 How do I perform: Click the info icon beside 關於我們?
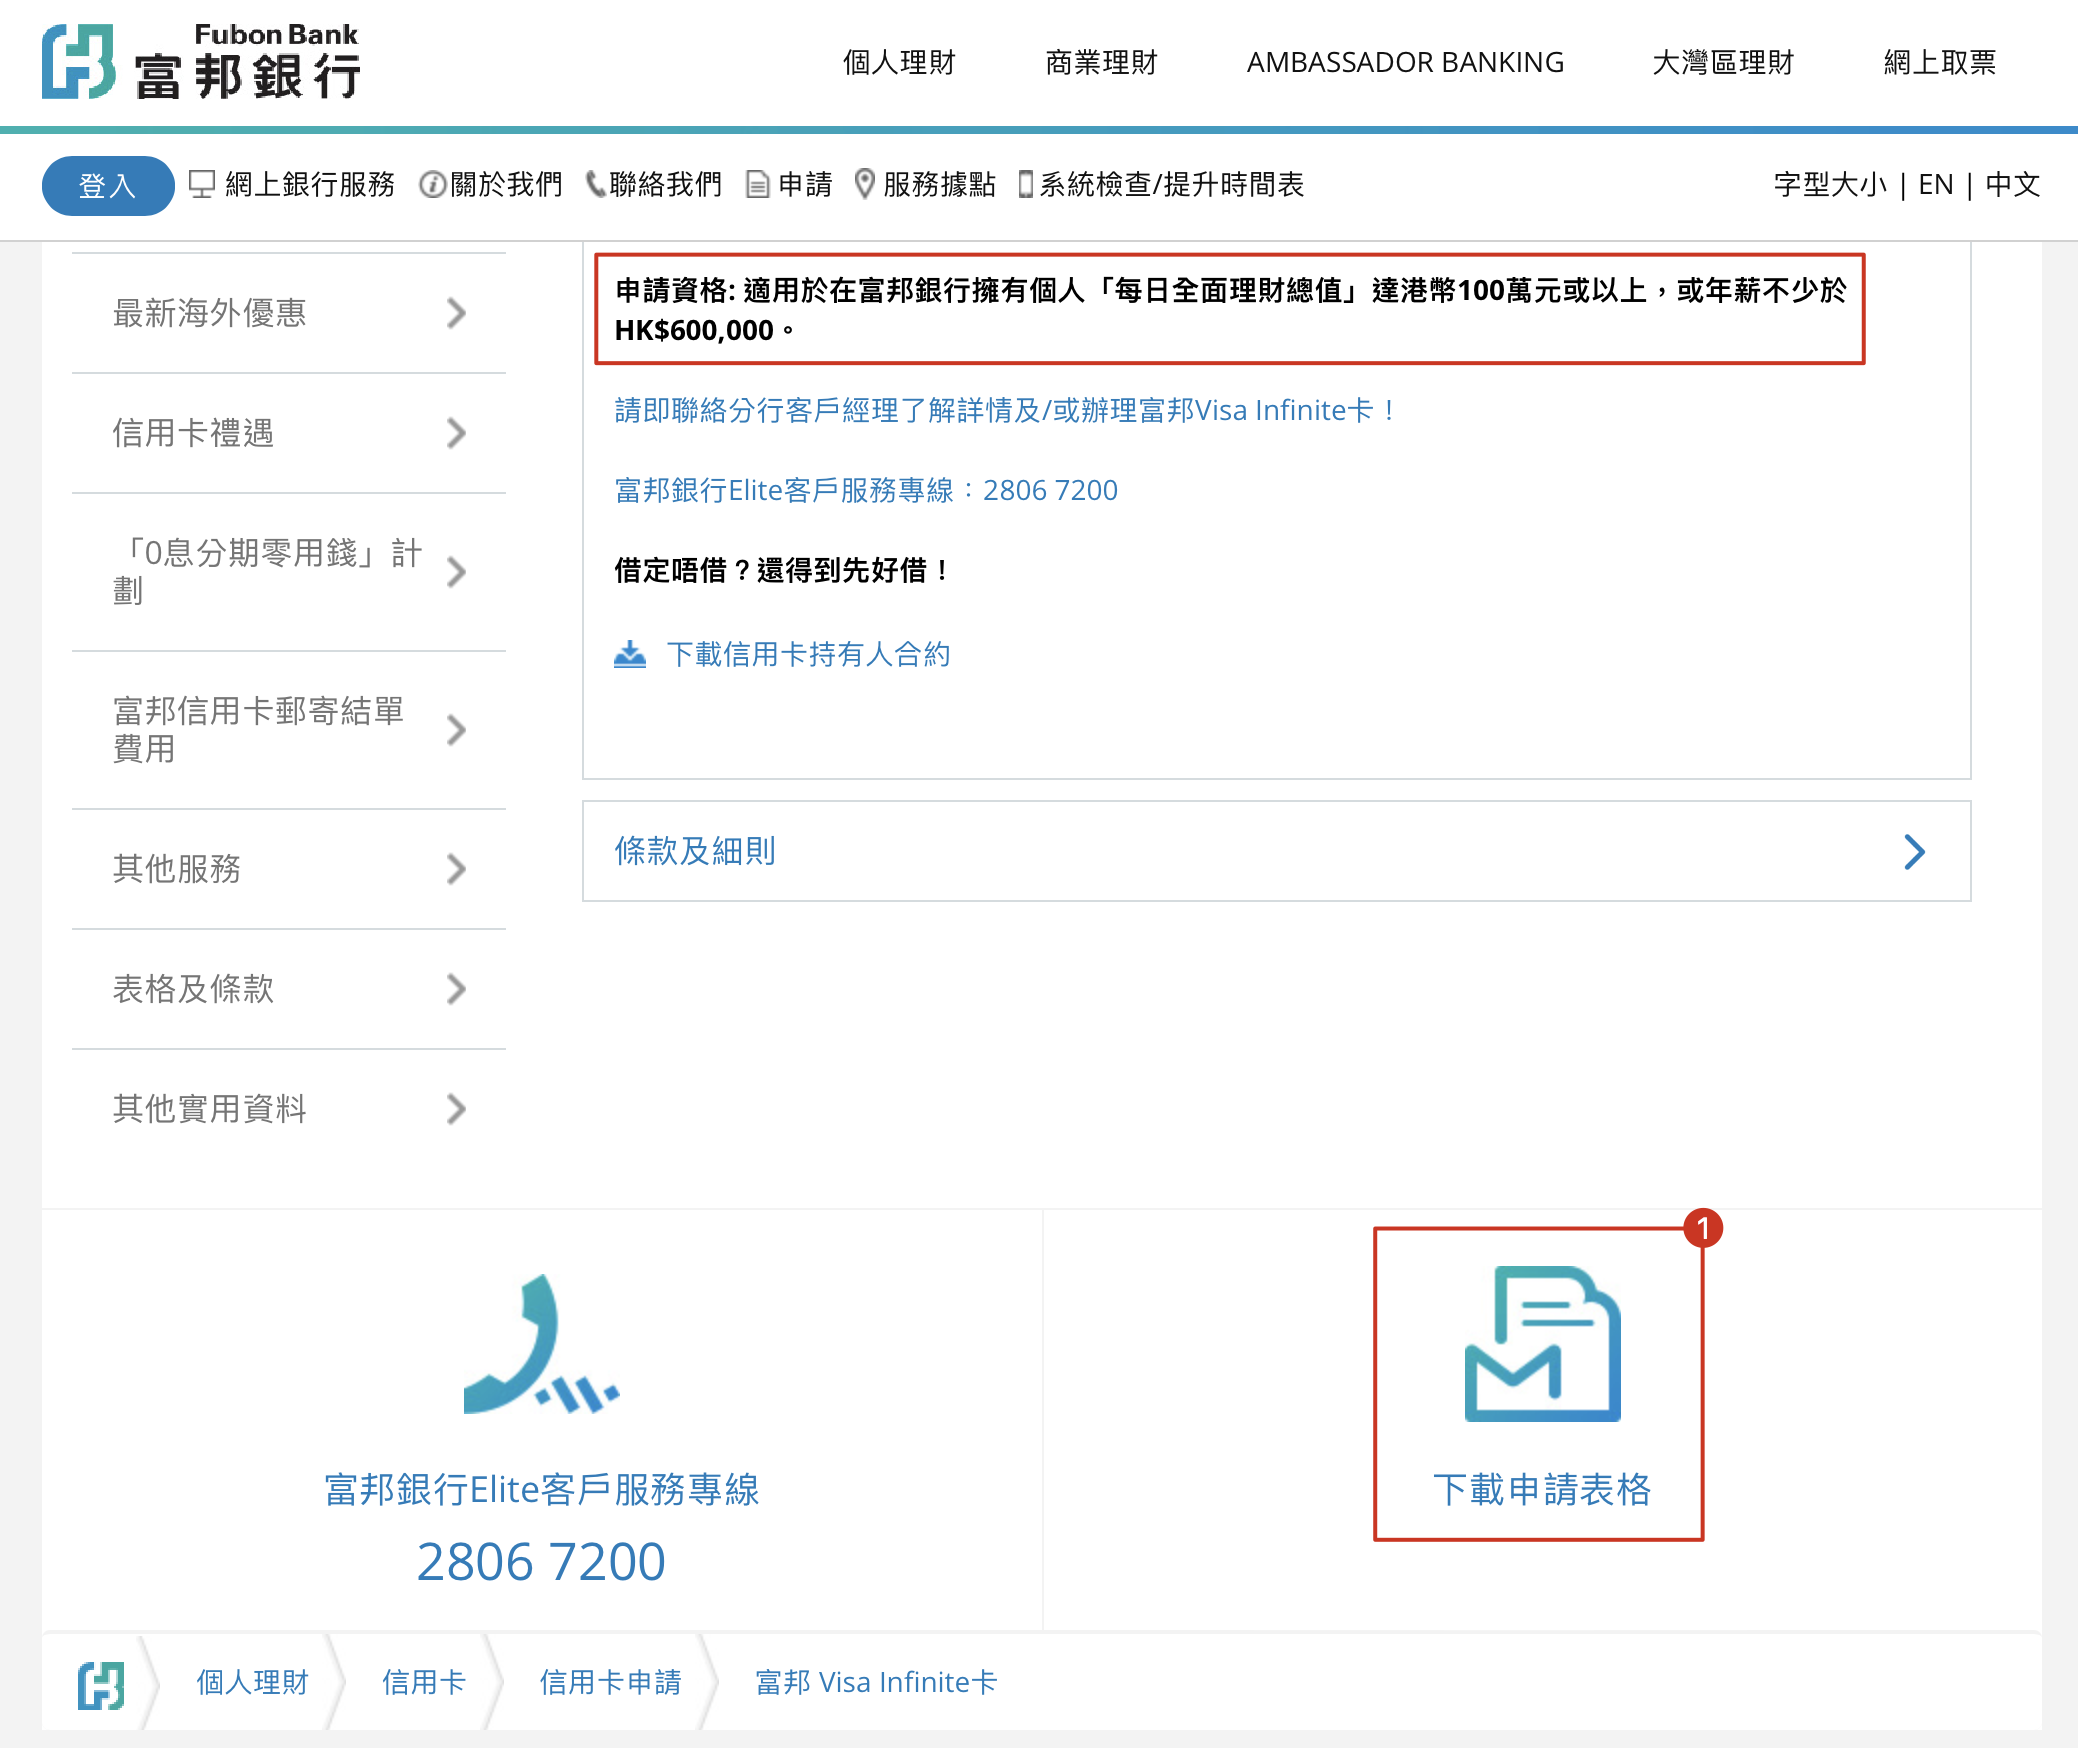point(432,185)
